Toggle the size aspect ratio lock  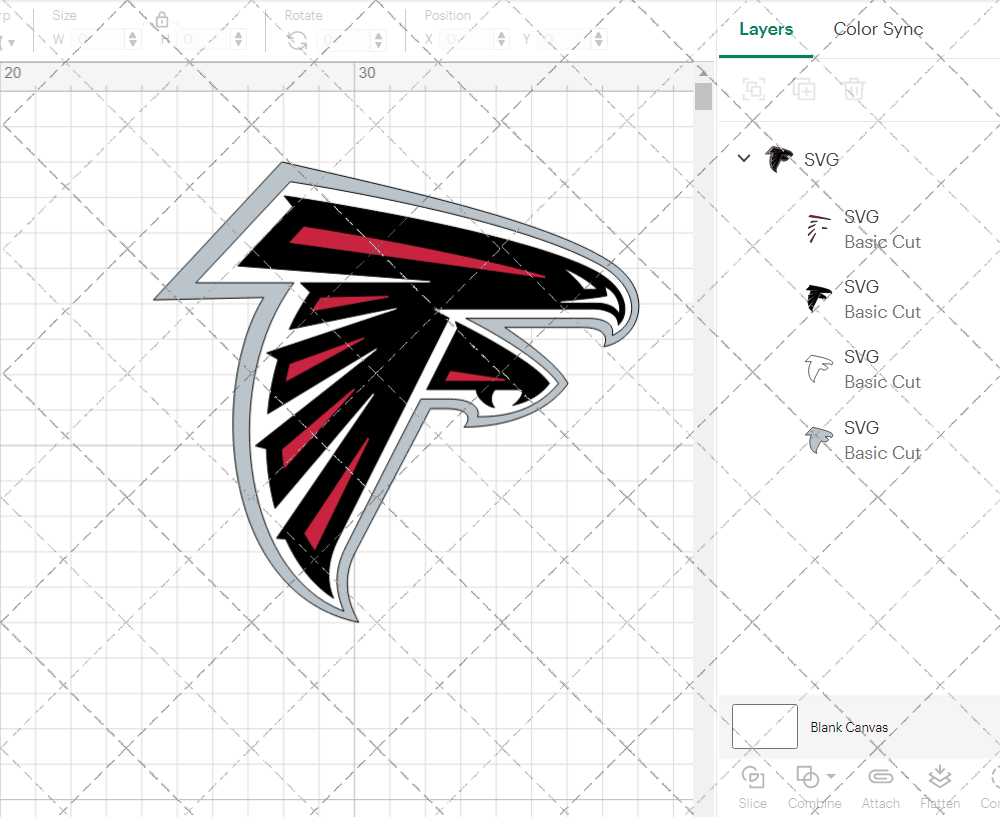click(162, 20)
